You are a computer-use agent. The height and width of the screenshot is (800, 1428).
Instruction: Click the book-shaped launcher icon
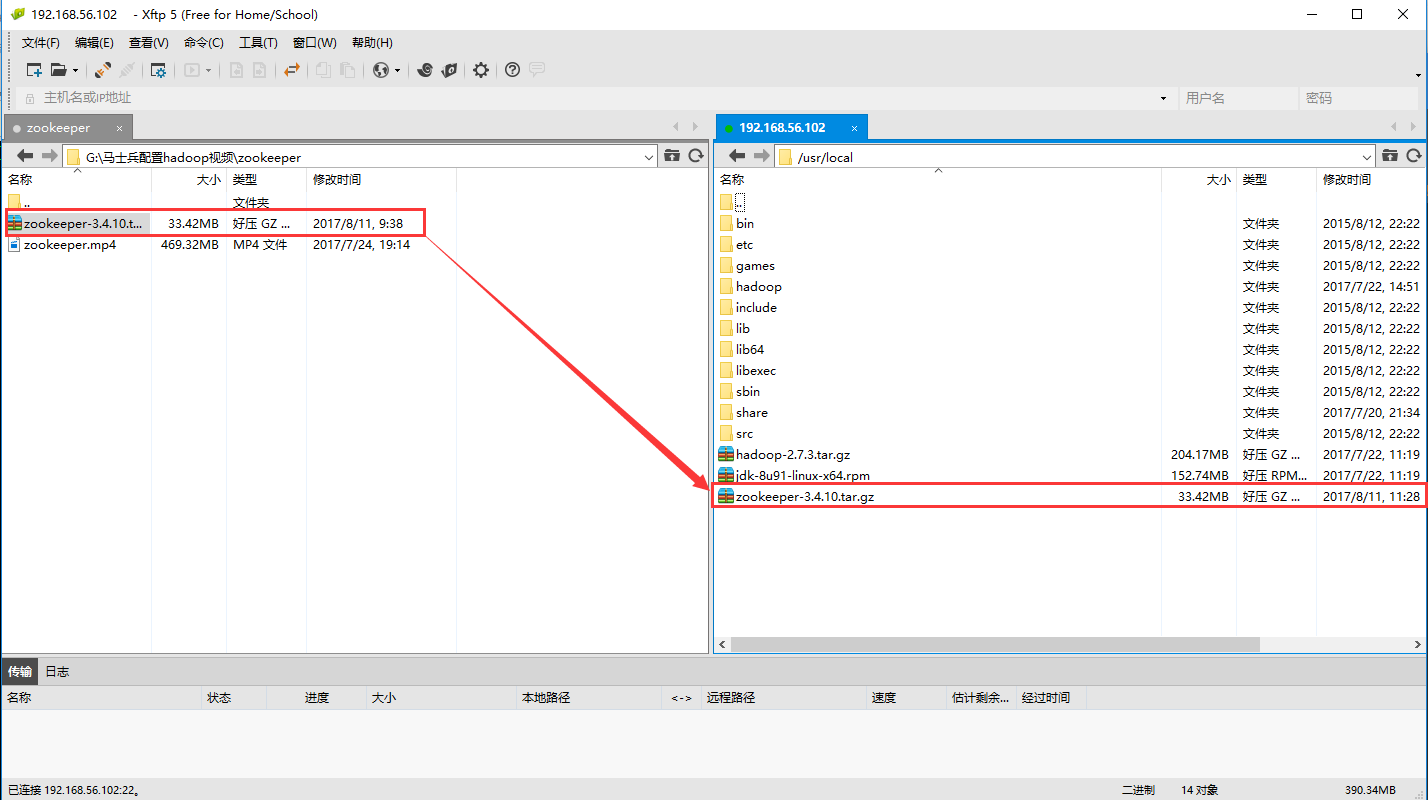pos(450,70)
